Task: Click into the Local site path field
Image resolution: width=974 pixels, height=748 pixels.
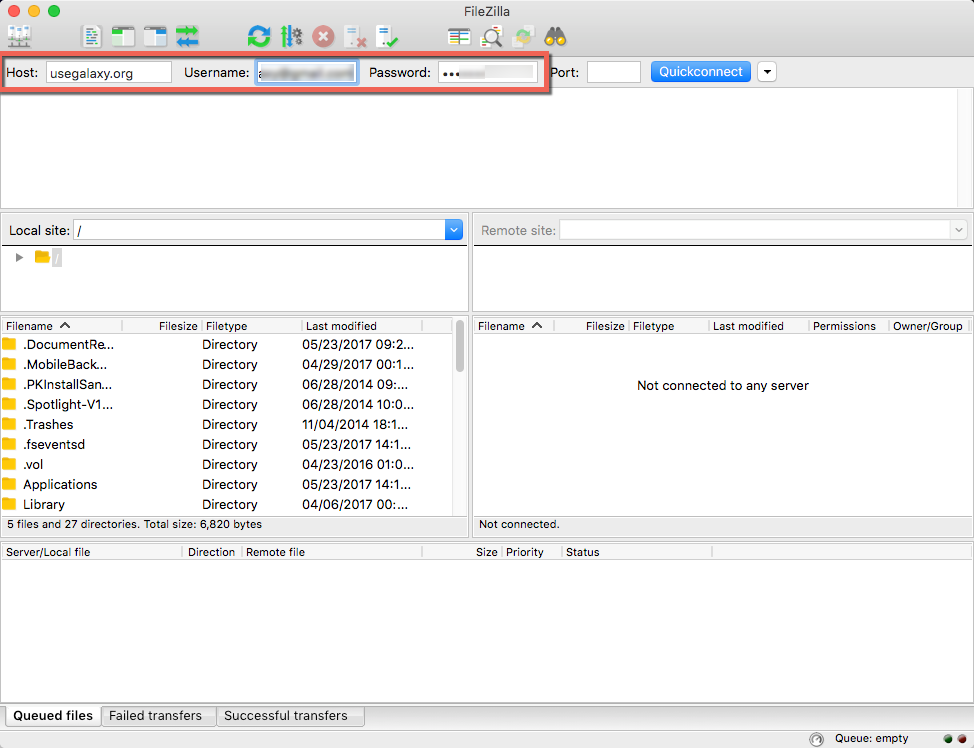Action: pos(260,230)
